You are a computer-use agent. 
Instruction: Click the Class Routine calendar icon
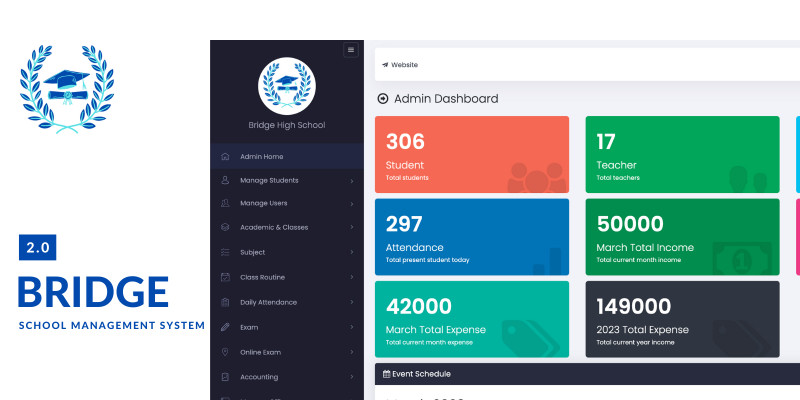pos(225,277)
